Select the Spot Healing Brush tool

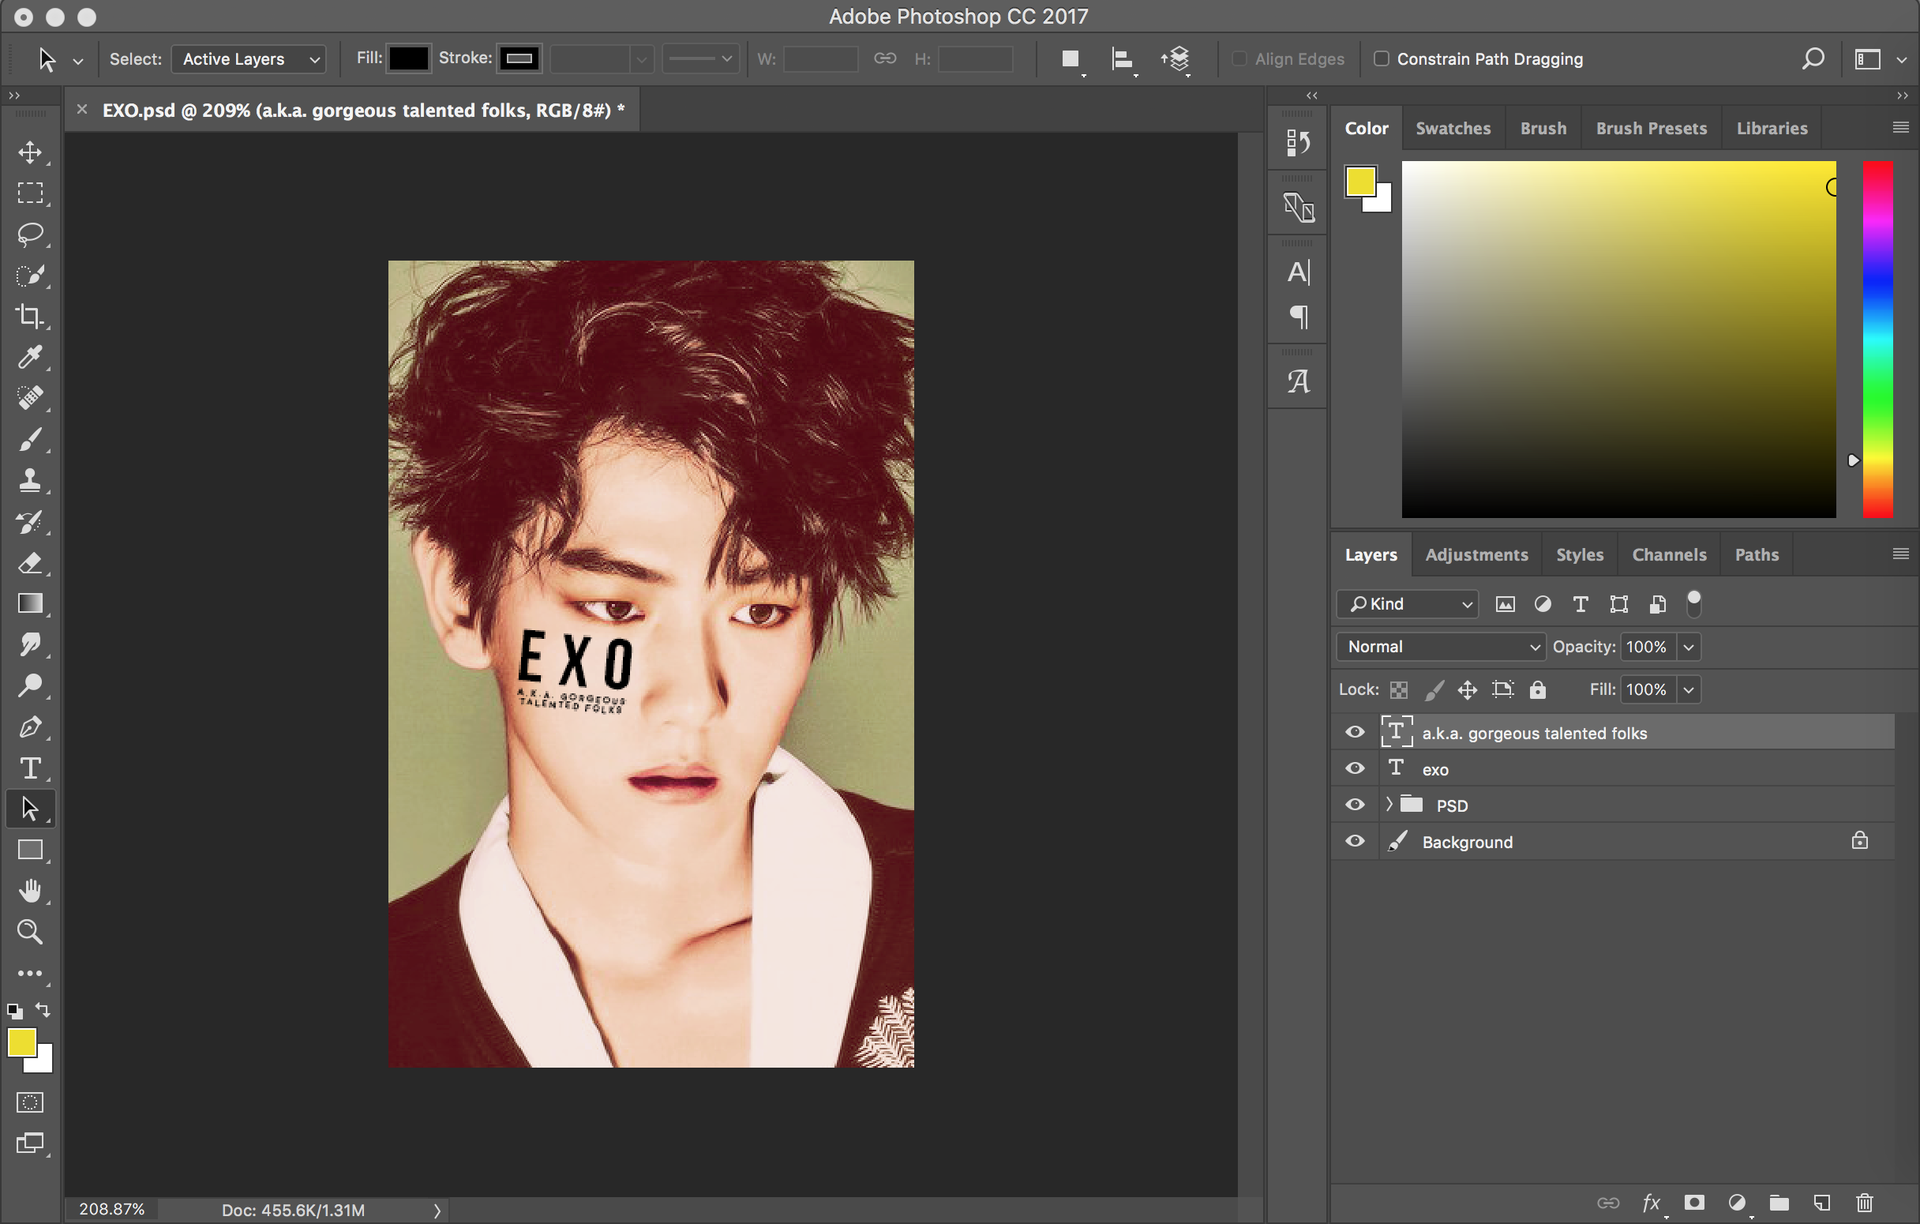(x=30, y=398)
